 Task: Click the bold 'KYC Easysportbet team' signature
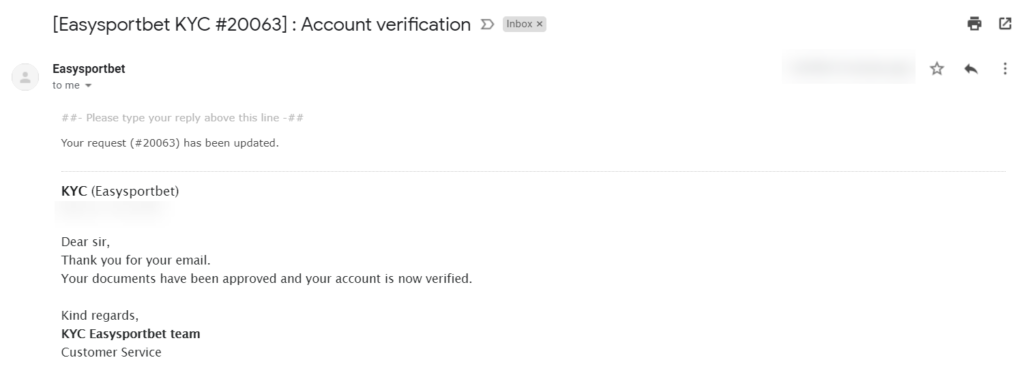(131, 334)
